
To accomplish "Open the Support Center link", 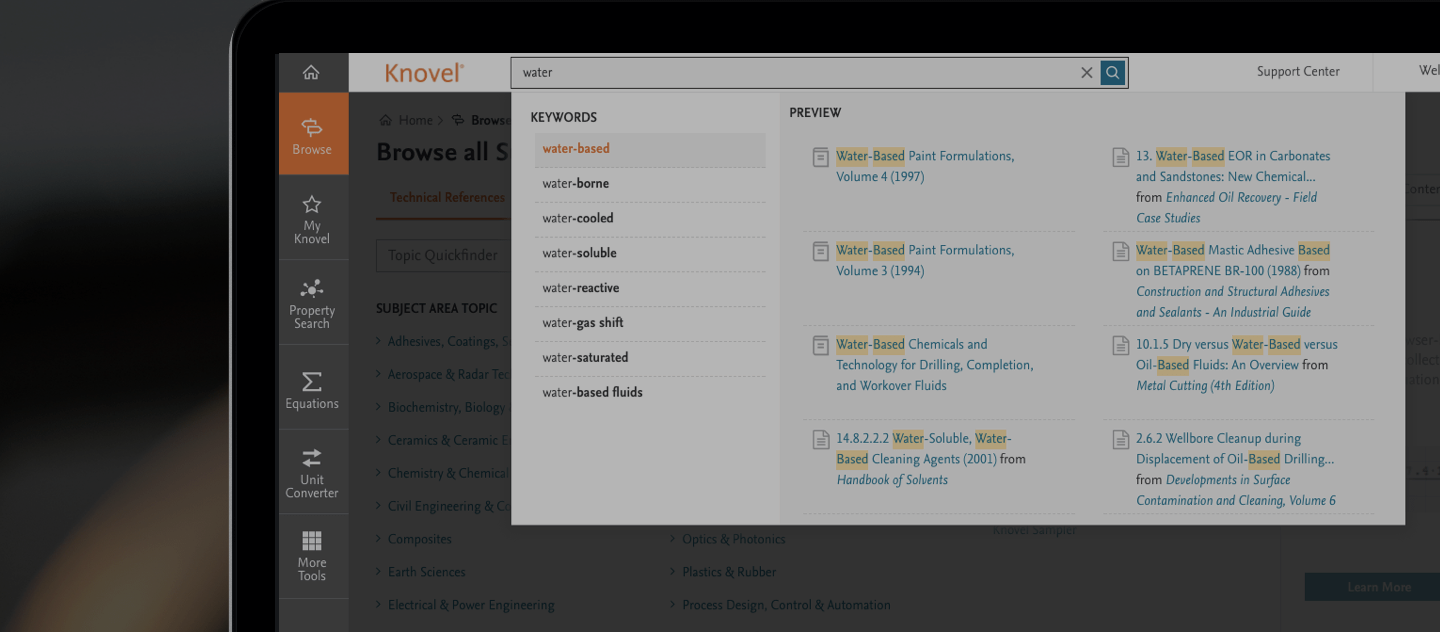I will [x=1298, y=71].
